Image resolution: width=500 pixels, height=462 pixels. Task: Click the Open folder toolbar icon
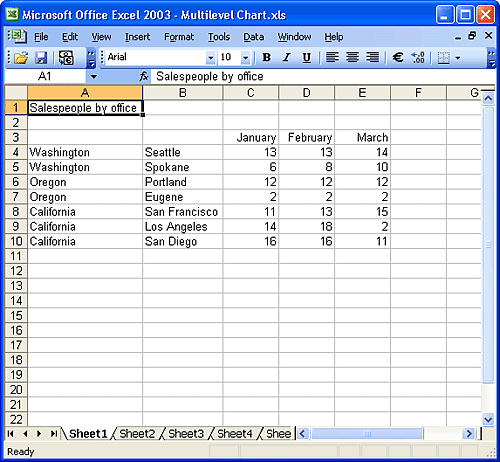point(21,58)
